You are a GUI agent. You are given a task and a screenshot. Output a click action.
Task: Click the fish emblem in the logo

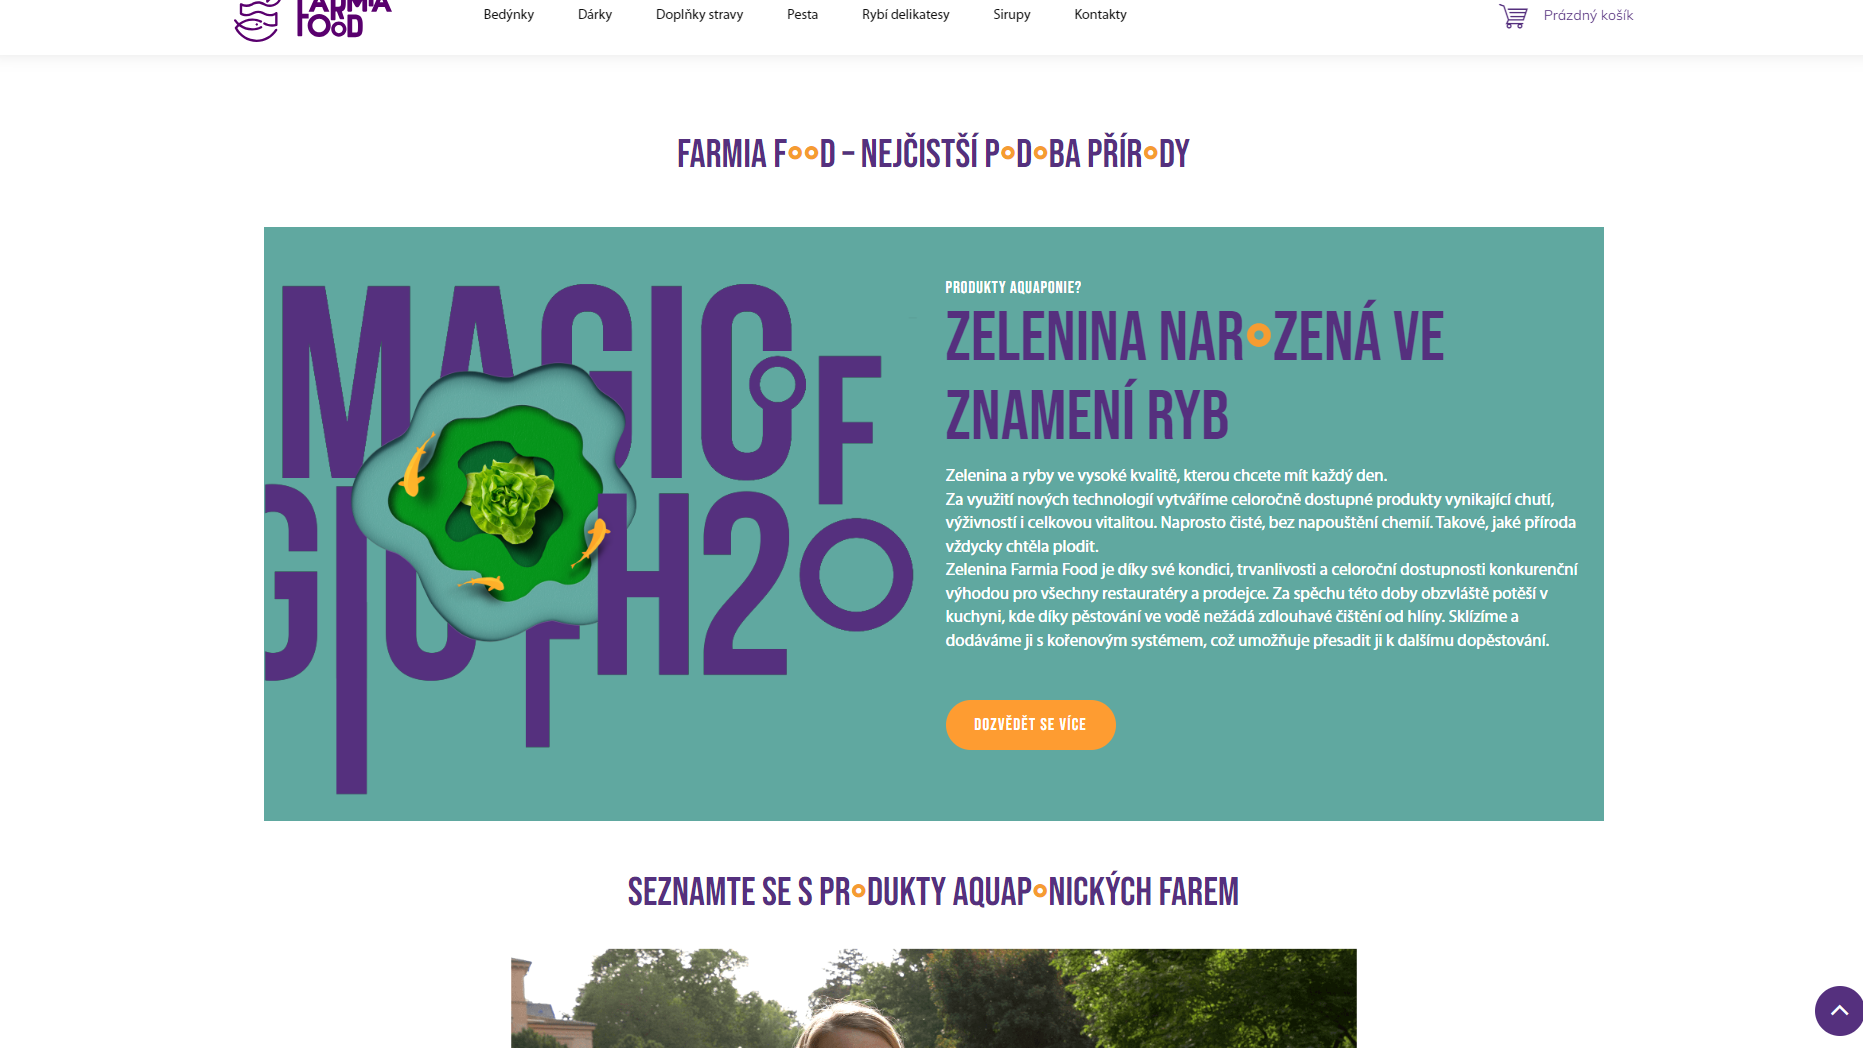pyautogui.click(x=257, y=20)
